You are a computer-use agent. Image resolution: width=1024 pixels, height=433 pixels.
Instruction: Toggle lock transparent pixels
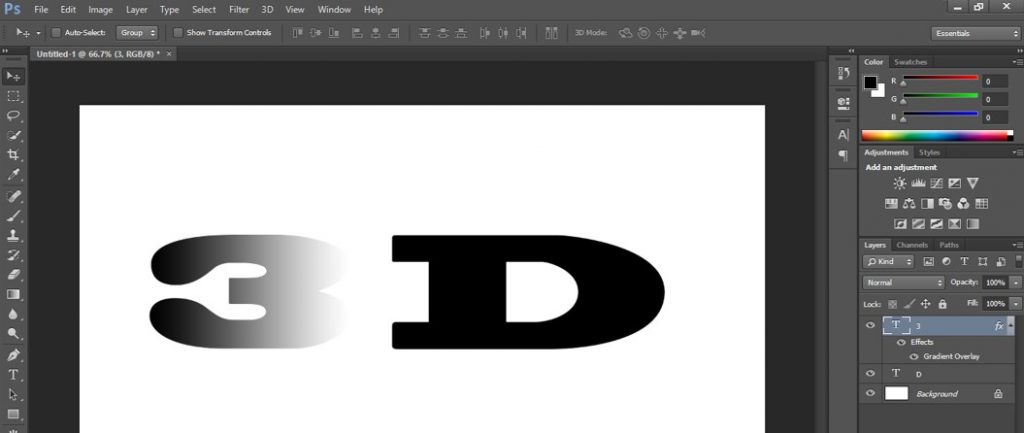893,304
